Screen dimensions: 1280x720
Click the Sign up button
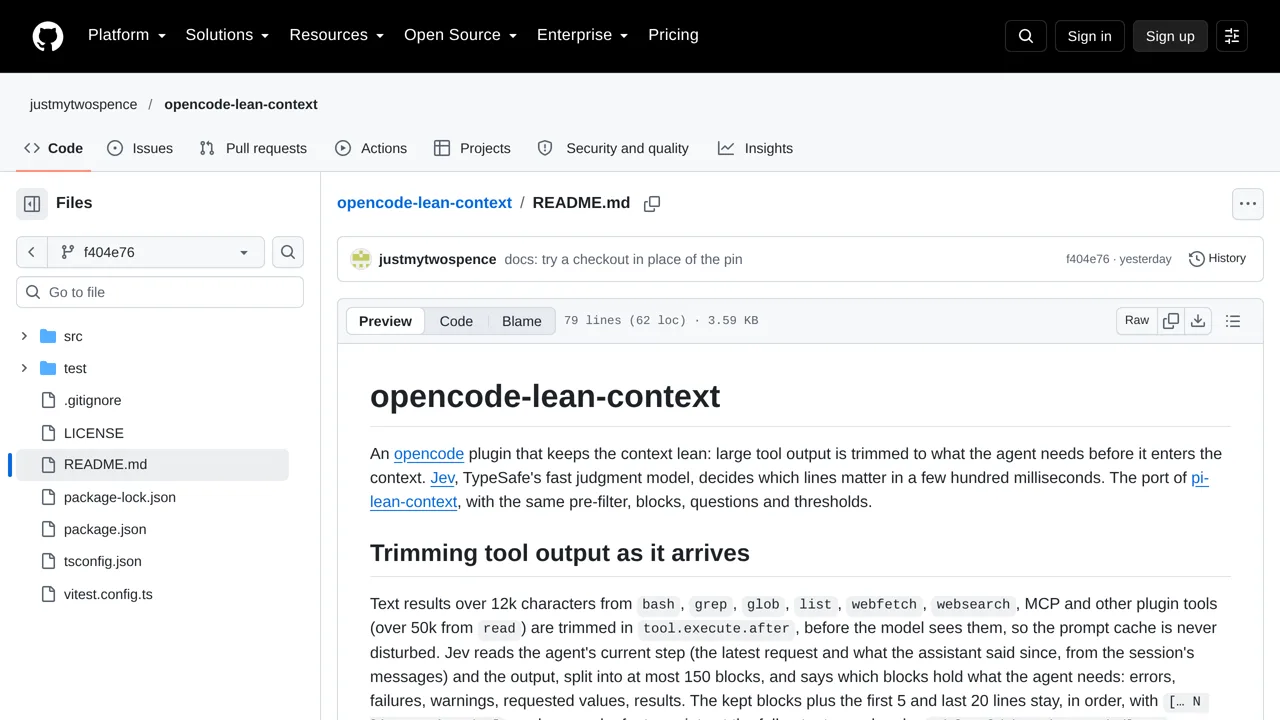1170,36
